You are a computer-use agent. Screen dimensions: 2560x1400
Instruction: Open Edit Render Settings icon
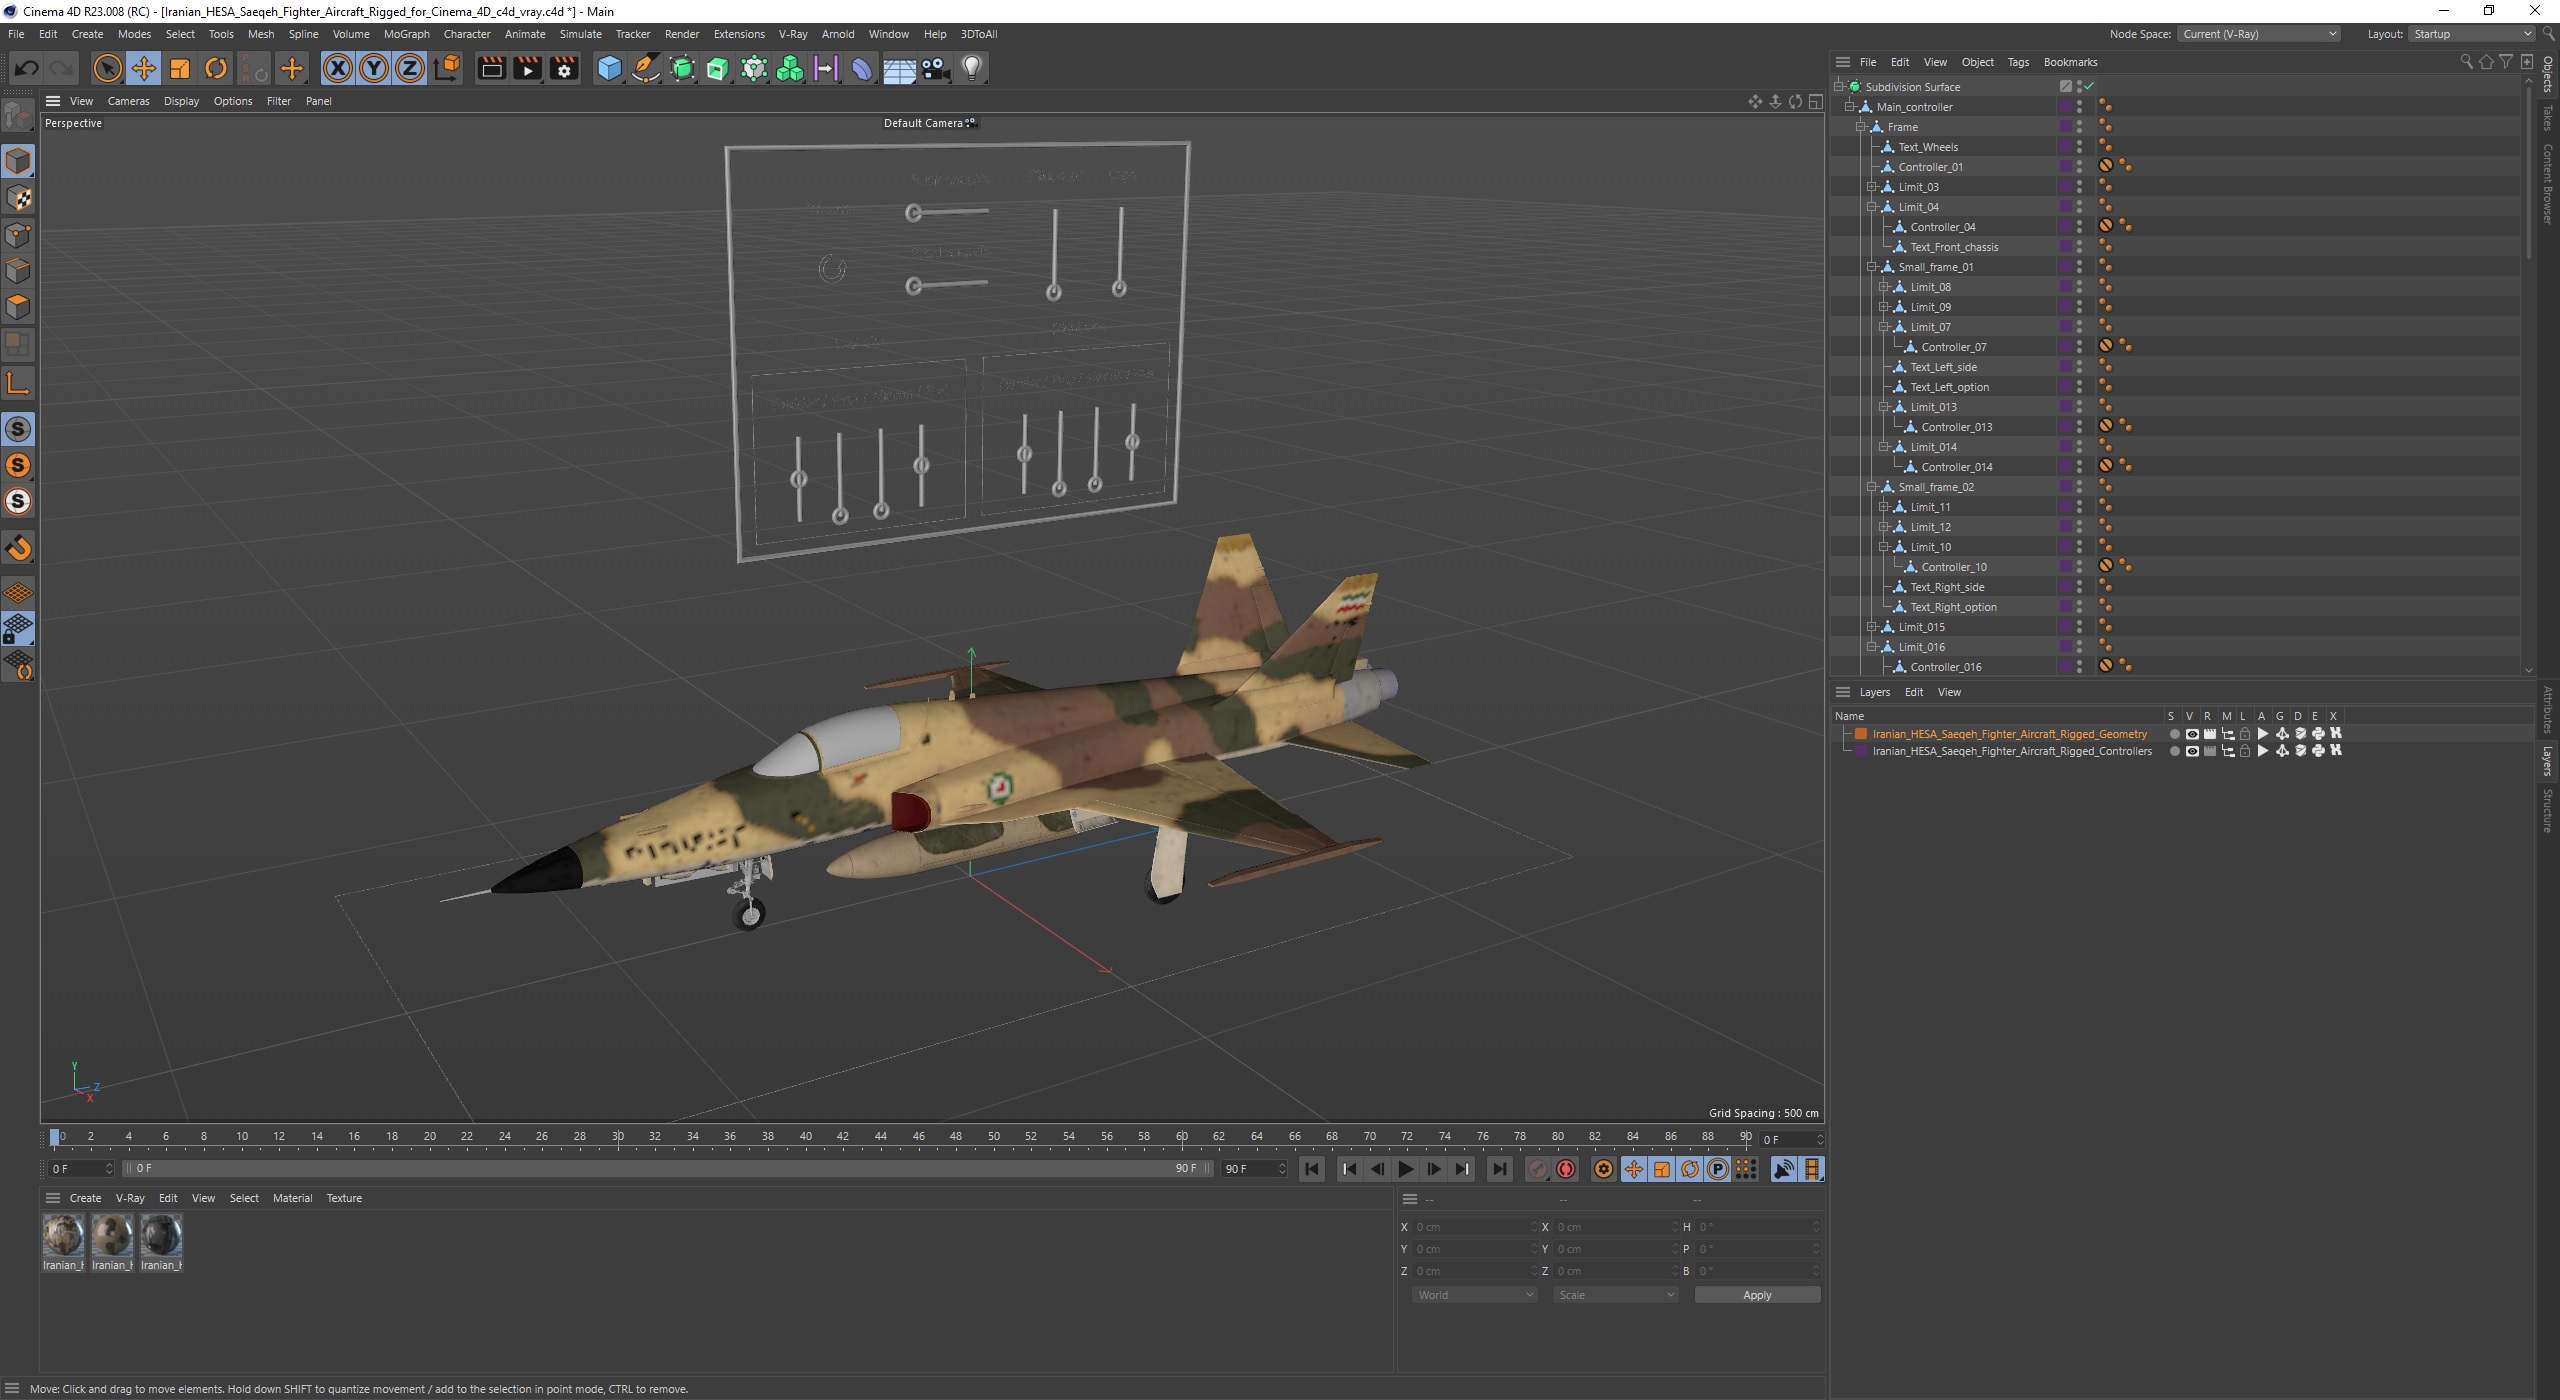pyautogui.click(x=564, y=68)
